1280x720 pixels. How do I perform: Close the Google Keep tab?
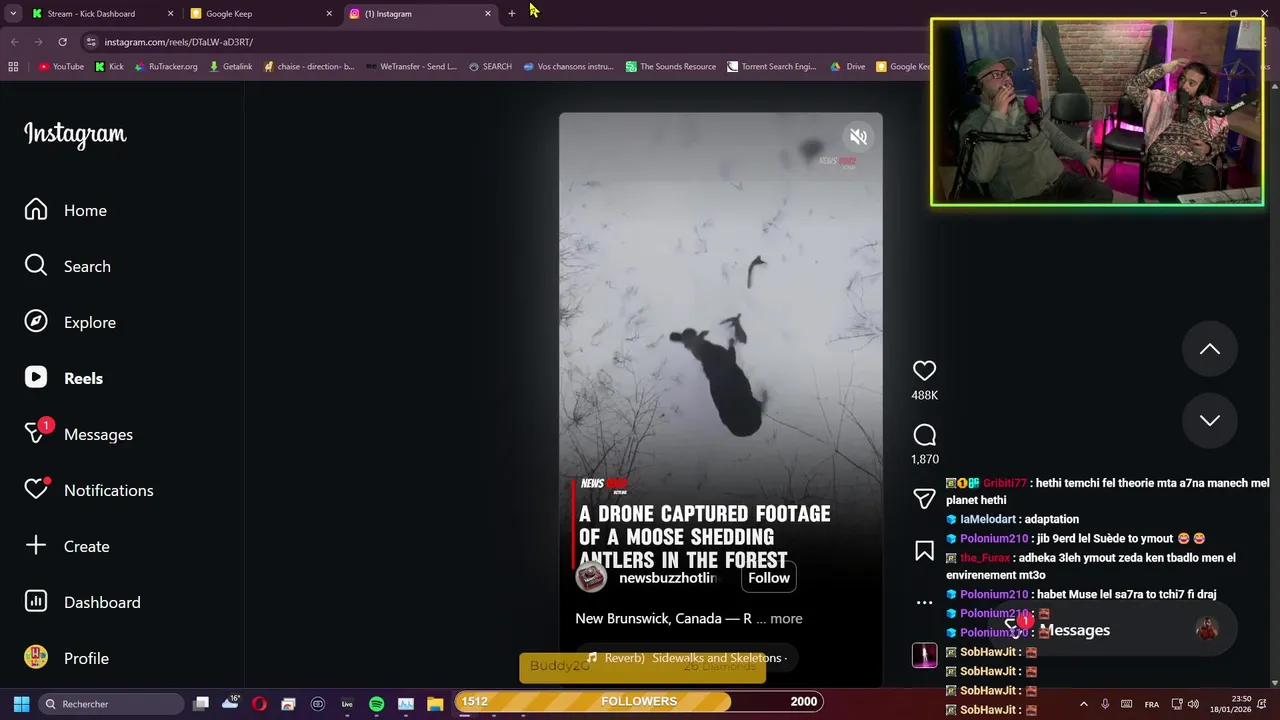(x=329, y=14)
